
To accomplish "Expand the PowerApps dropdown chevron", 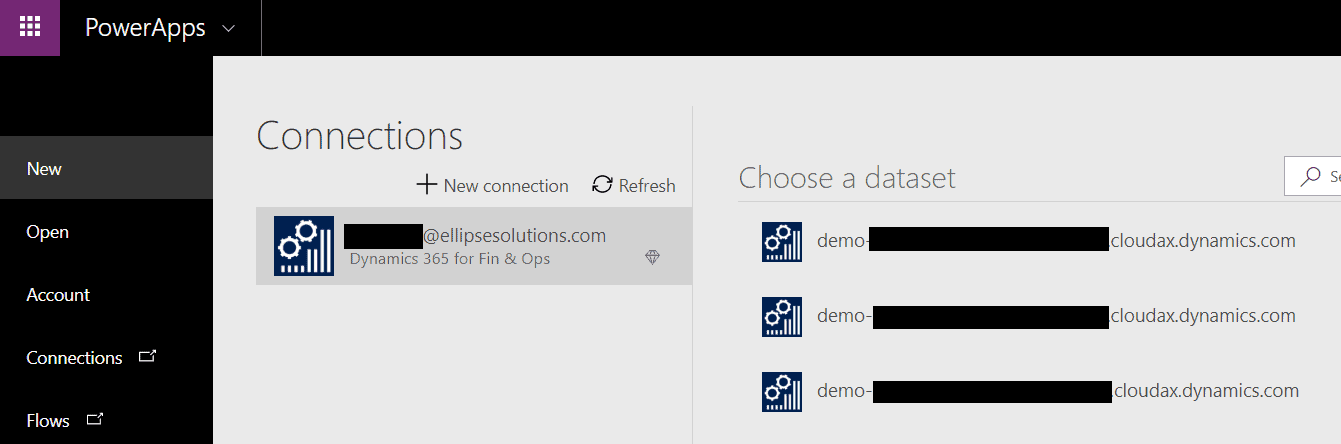I will (229, 29).
